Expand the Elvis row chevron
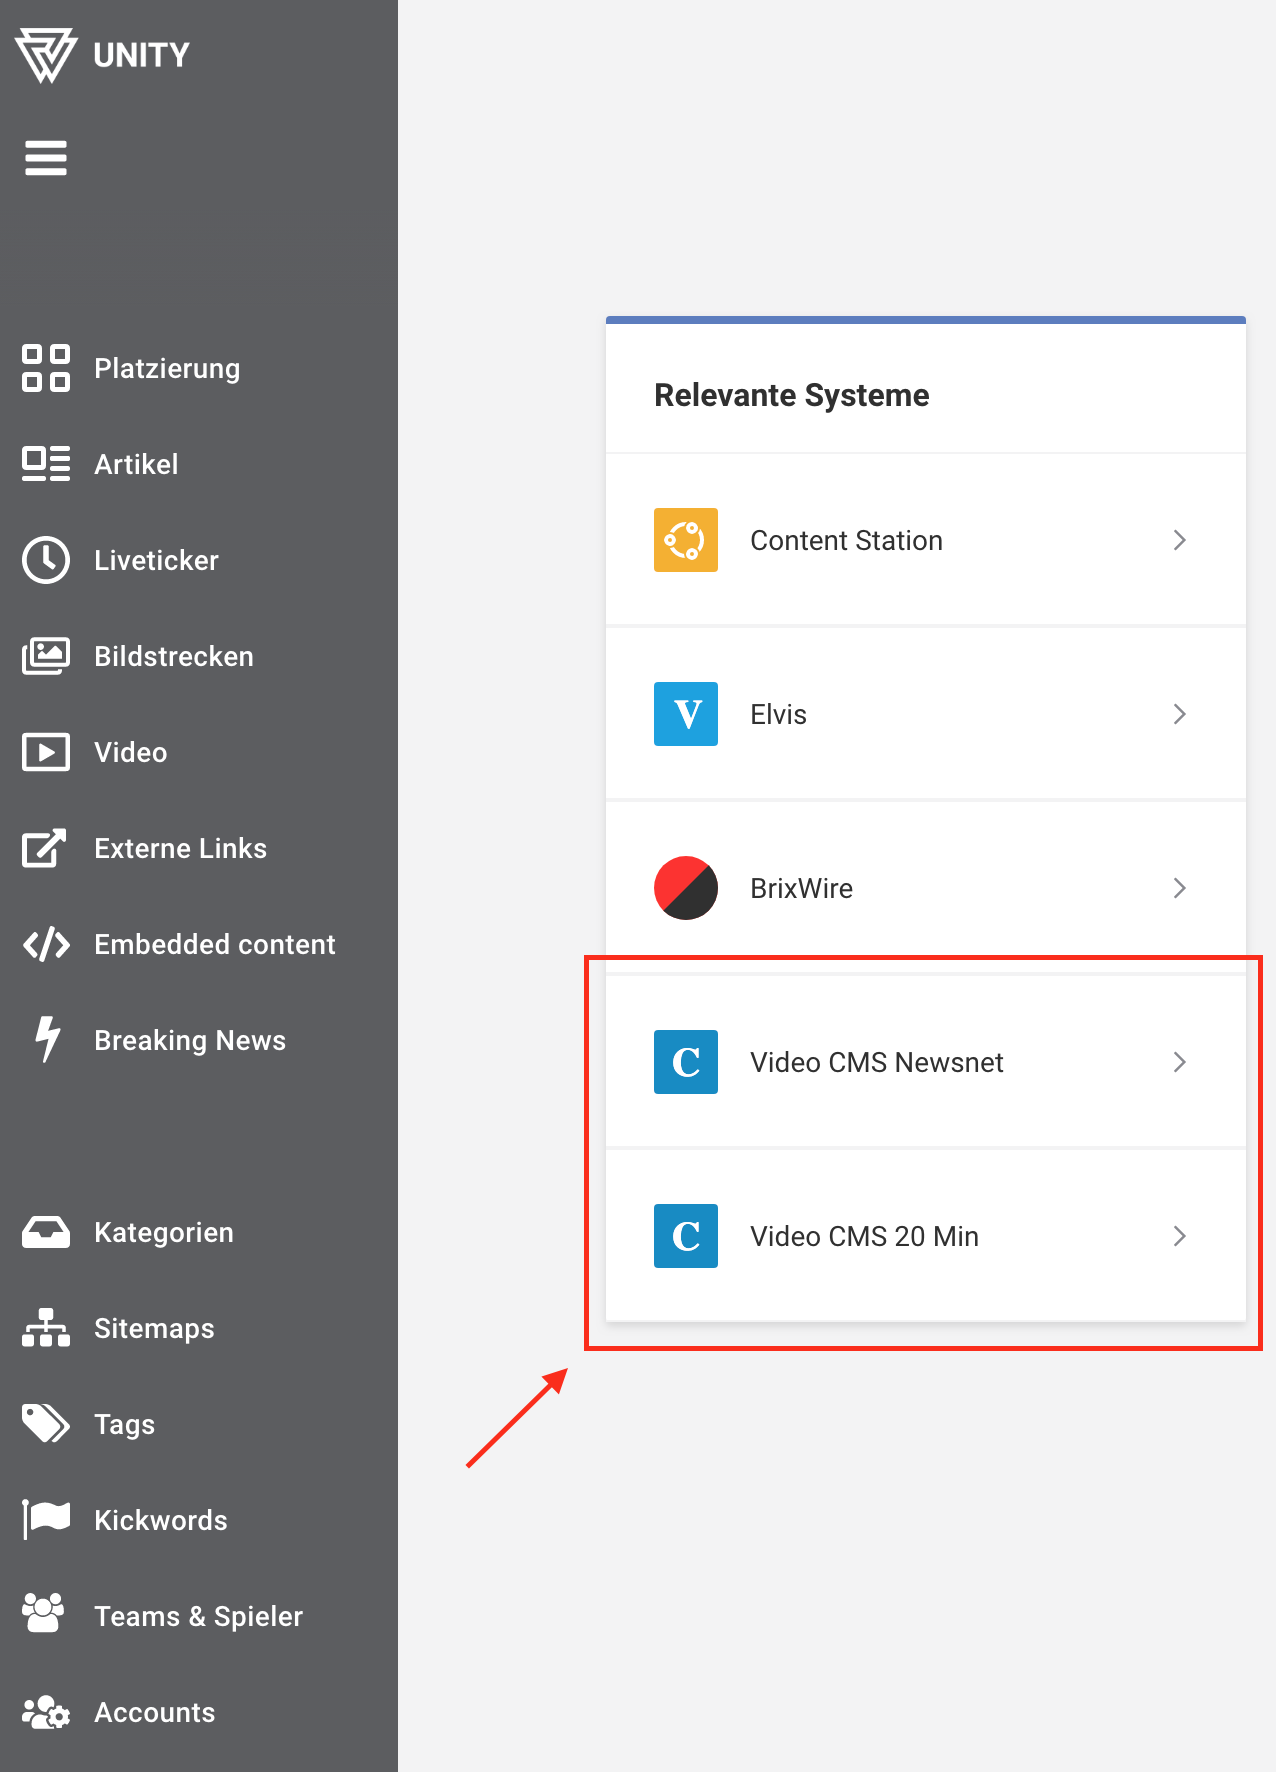The width and height of the screenshot is (1276, 1772). tap(1179, 714)
